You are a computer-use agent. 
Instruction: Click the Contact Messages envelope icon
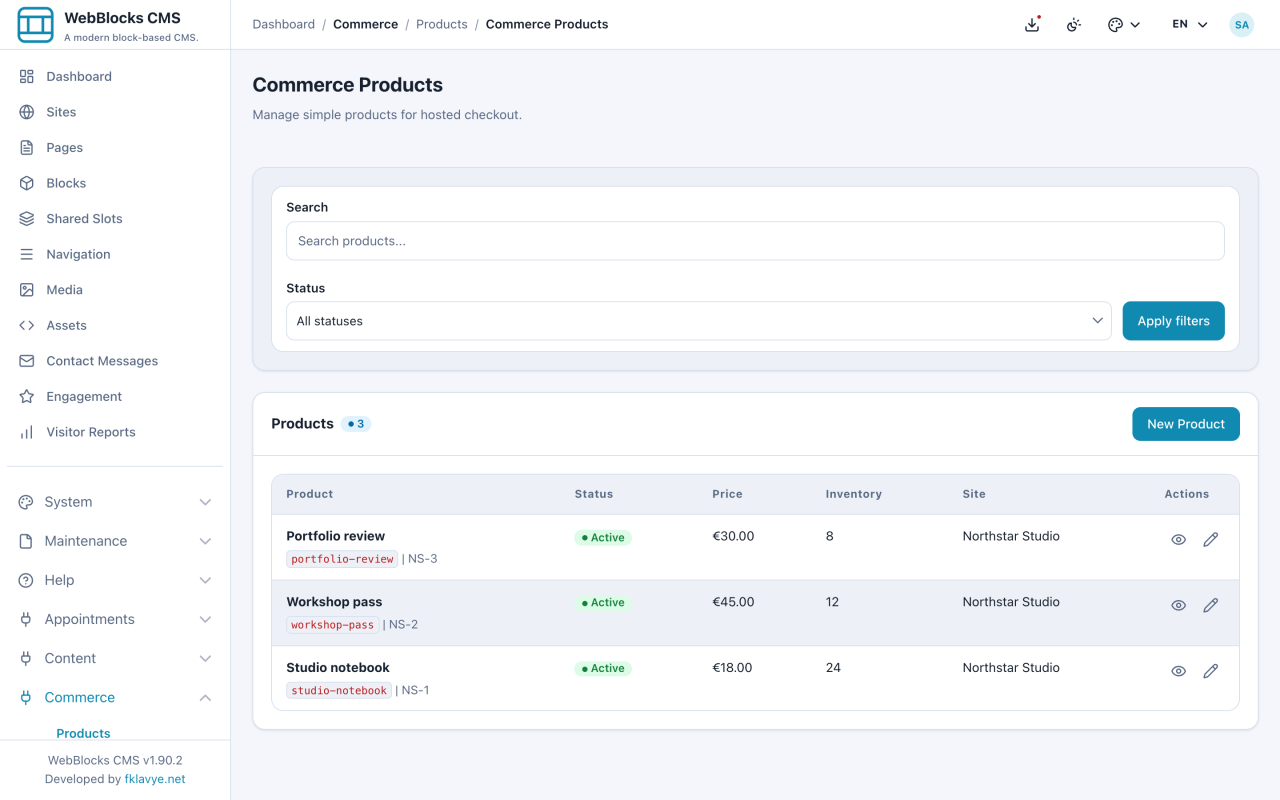[27, 361]
